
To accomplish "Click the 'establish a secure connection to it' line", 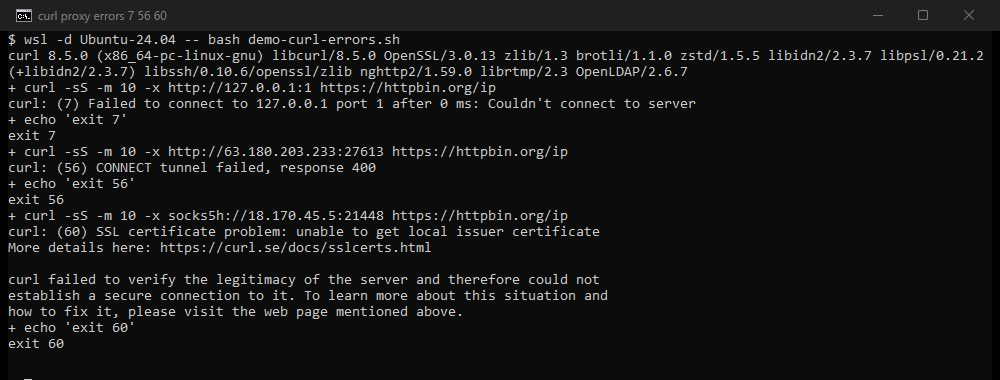I will [308, 295].
